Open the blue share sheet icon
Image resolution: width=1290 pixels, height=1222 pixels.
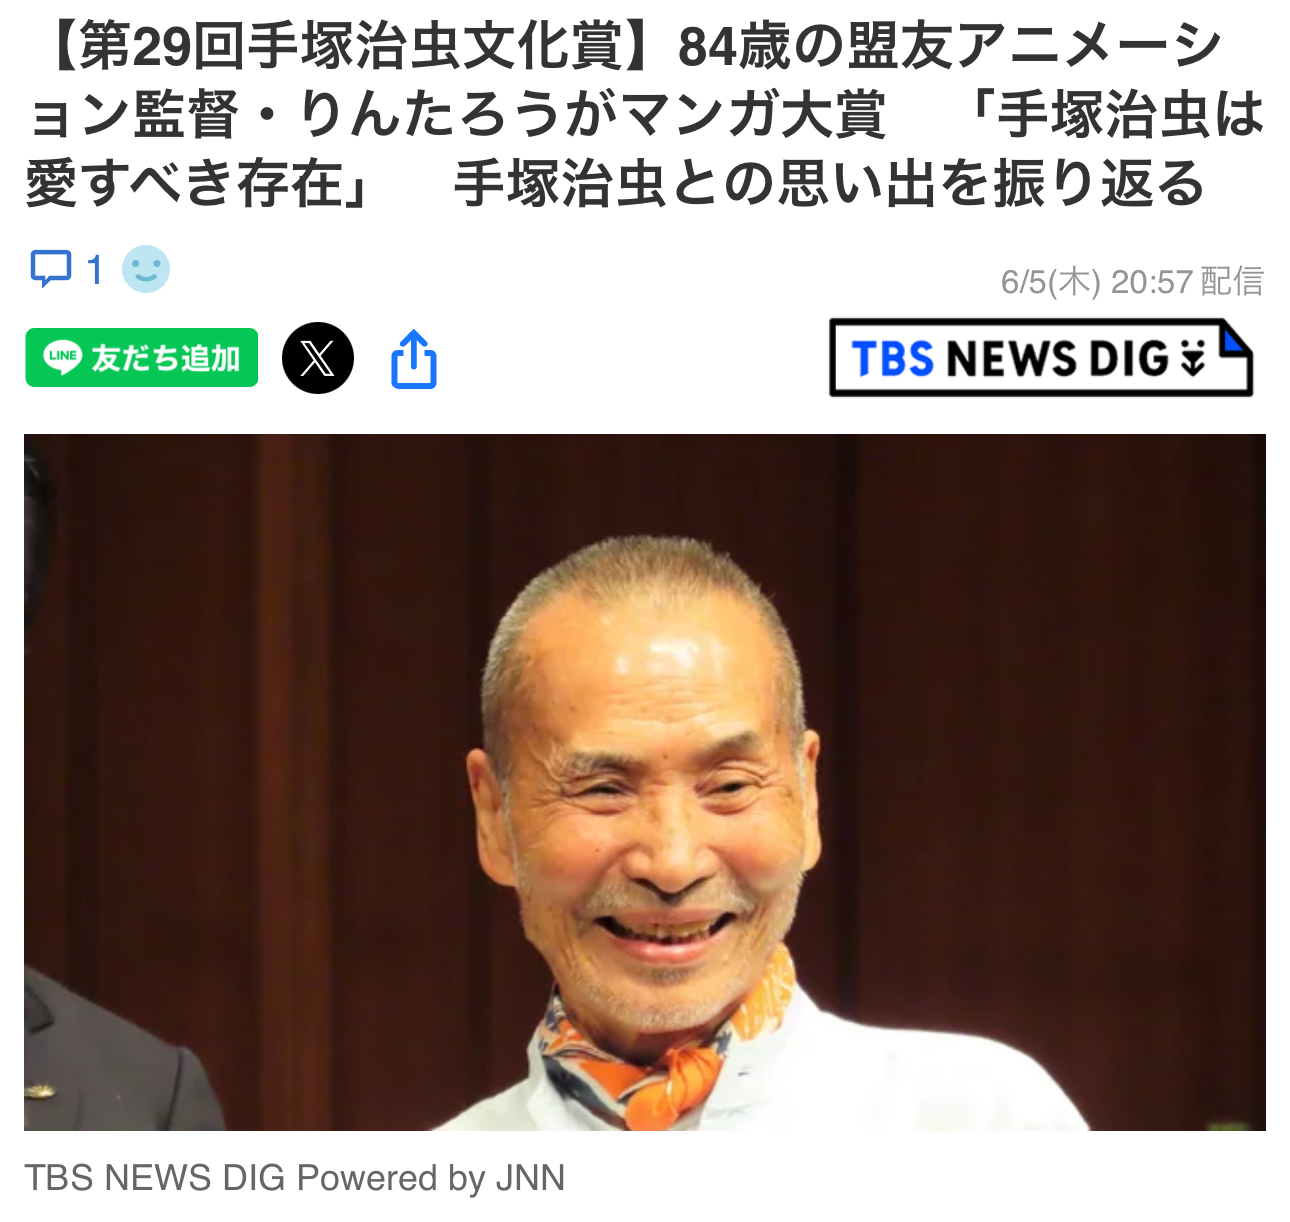pyautogui.click(x=414, y=358)
